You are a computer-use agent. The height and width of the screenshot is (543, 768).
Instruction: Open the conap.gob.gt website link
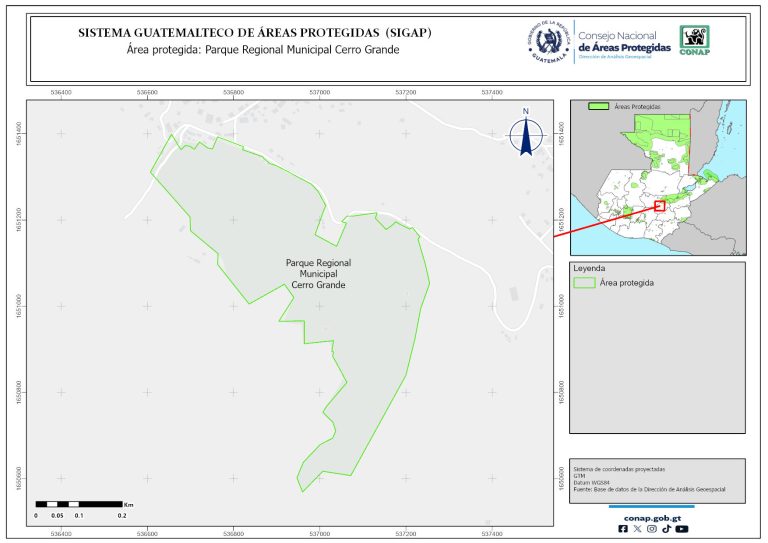coord(652,517)
